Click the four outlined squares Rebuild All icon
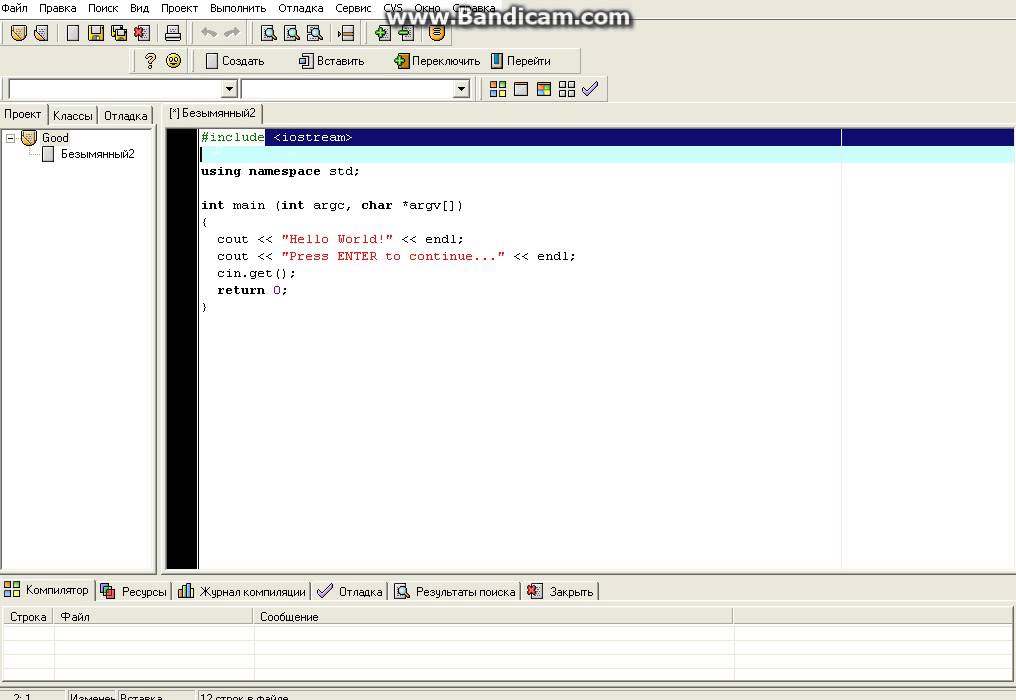Image resolution: width=1016 pixels, height=700 pixels. pyautogui.click(x=567, y=89)
